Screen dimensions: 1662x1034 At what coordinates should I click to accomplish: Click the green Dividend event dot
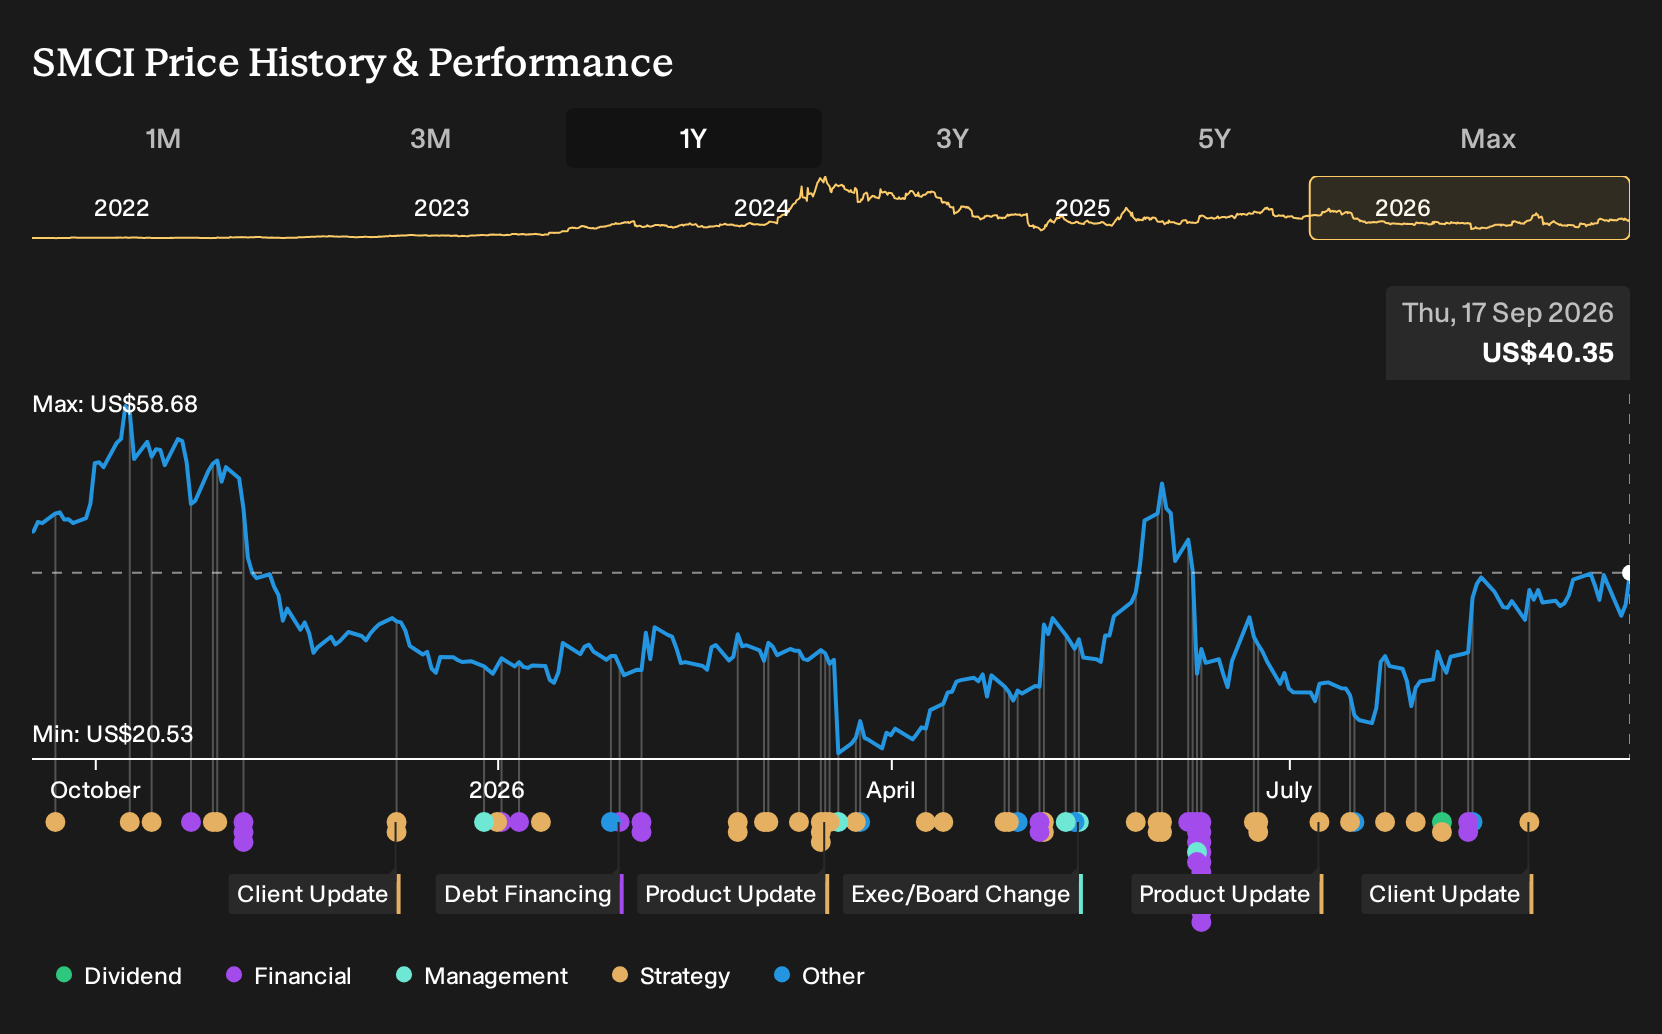pos(1441,822)
